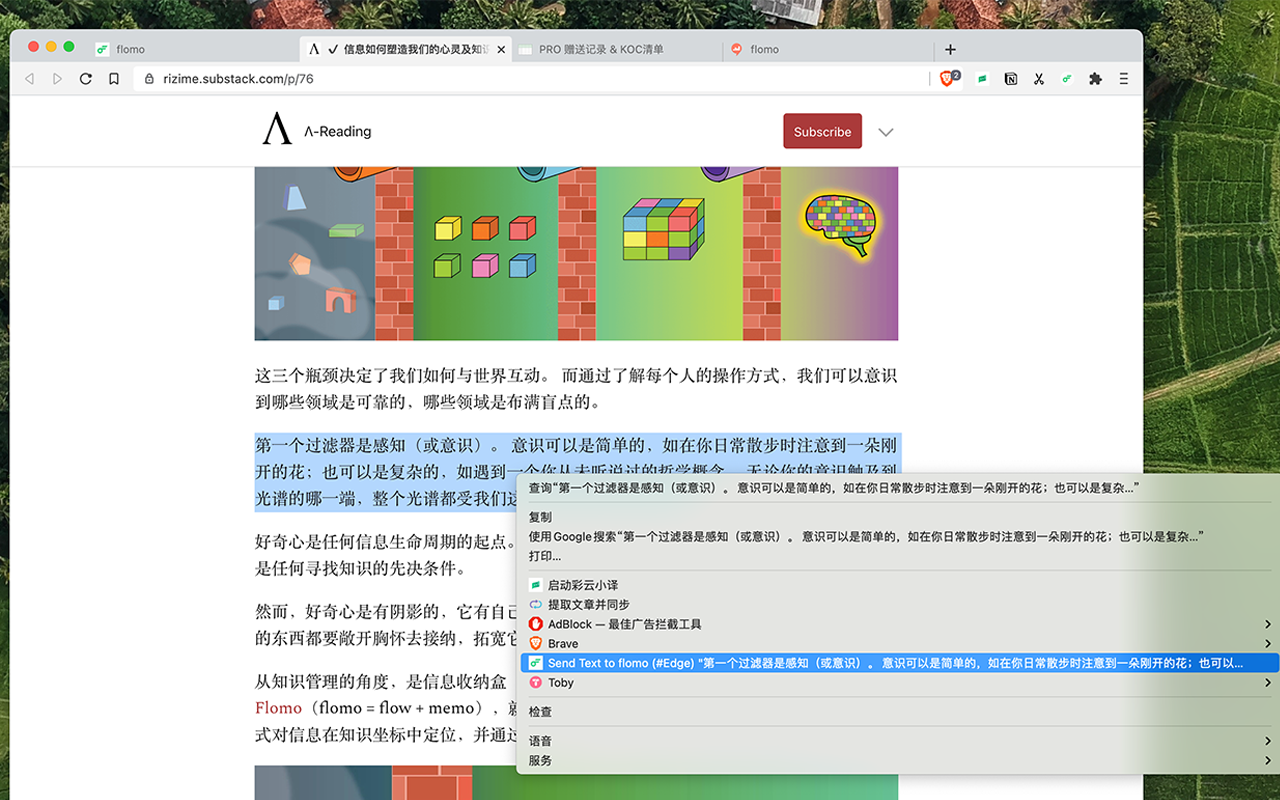Open the extensions puzzle-piece icon

pyautogui.click(x=1095, y=78)
